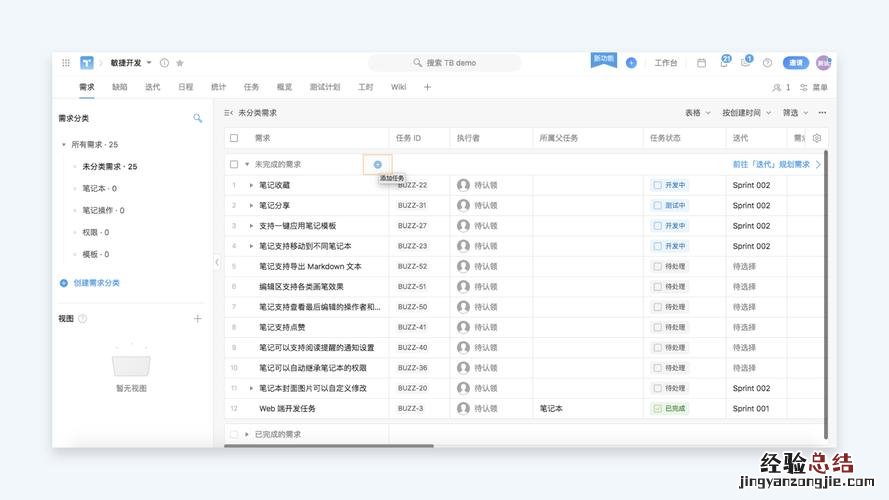This screenshot has height=500, width=889.
Task: Click the plus icon next to 视图
Action: click(x=197, y=319)
